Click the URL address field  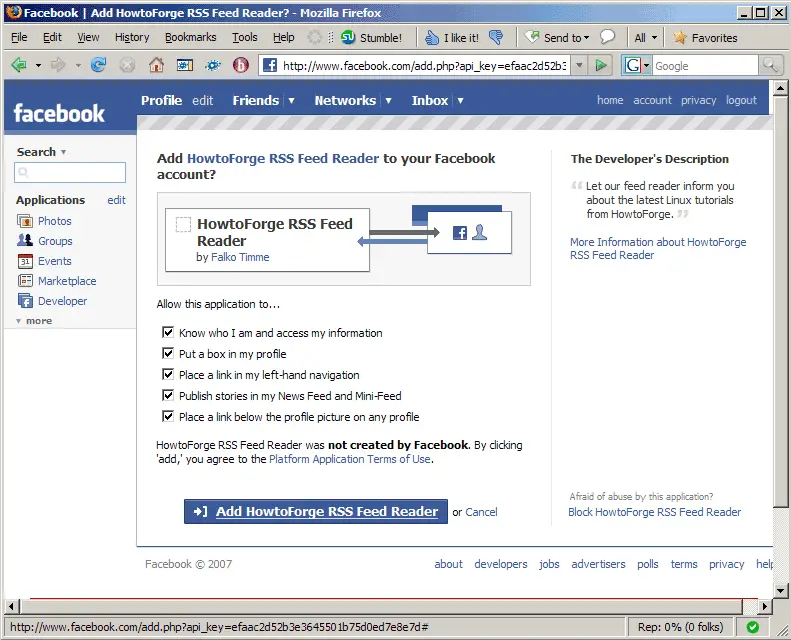point(425,66)
